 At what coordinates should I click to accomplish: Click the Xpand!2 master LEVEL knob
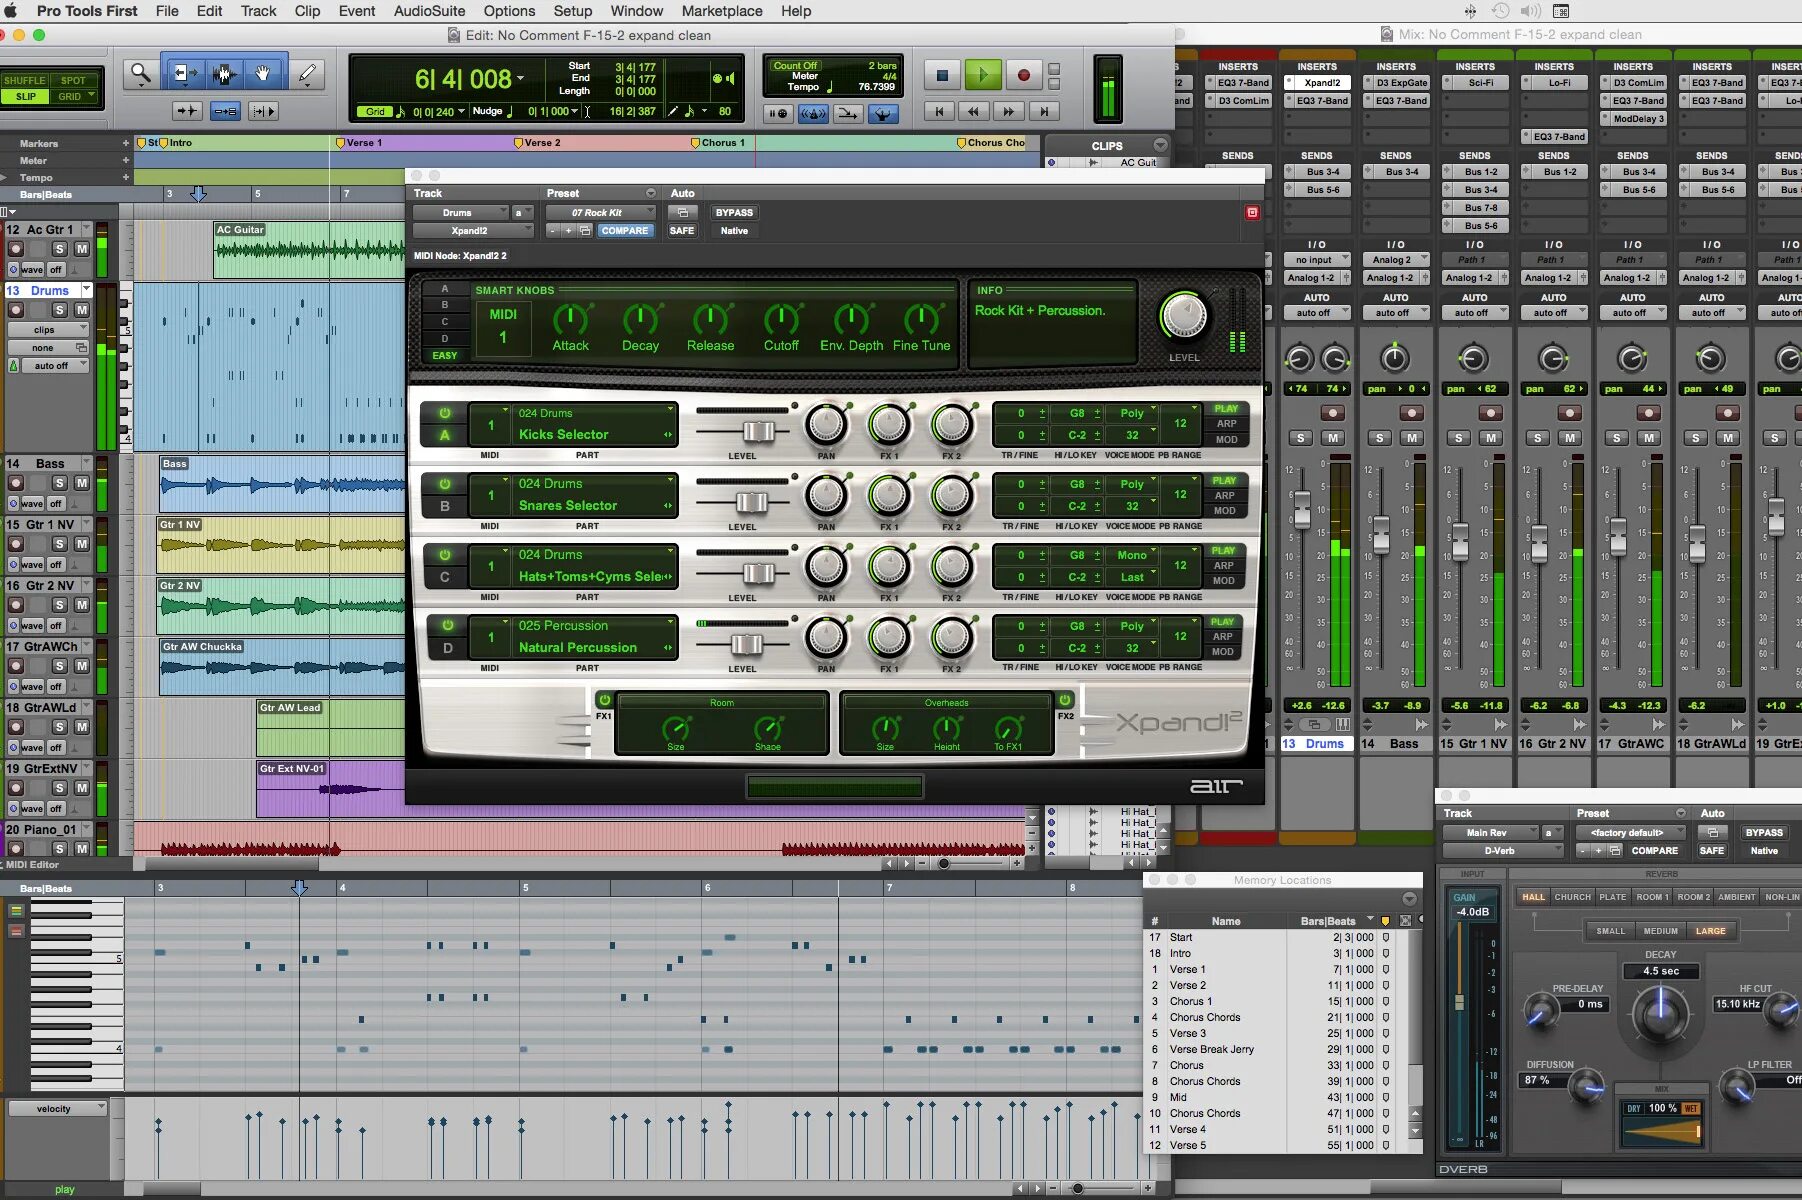click(x=1184, y=316)
